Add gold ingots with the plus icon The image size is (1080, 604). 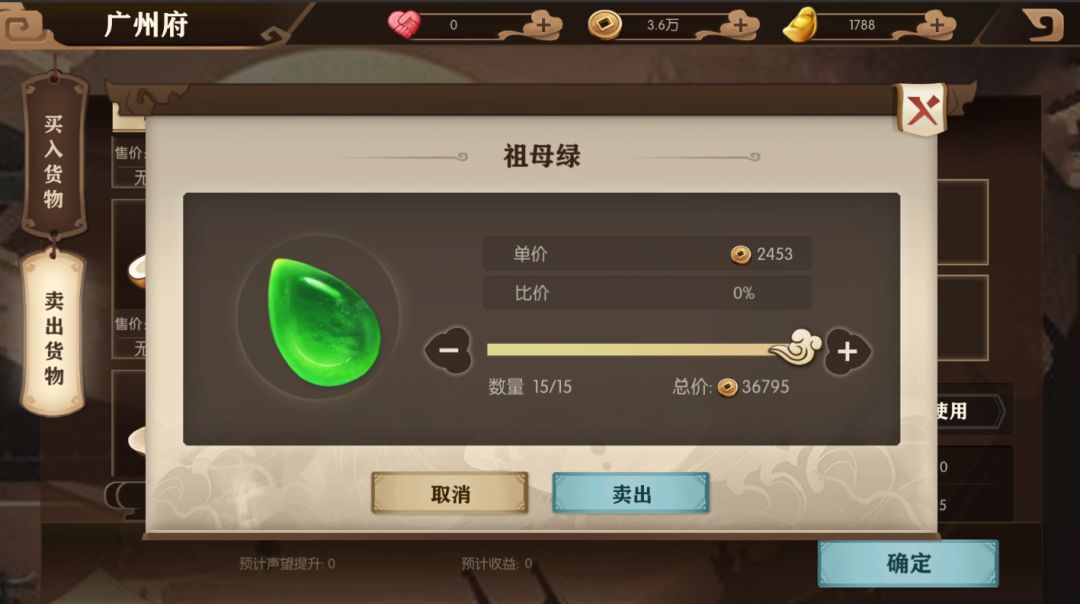[x=937, y=25]
